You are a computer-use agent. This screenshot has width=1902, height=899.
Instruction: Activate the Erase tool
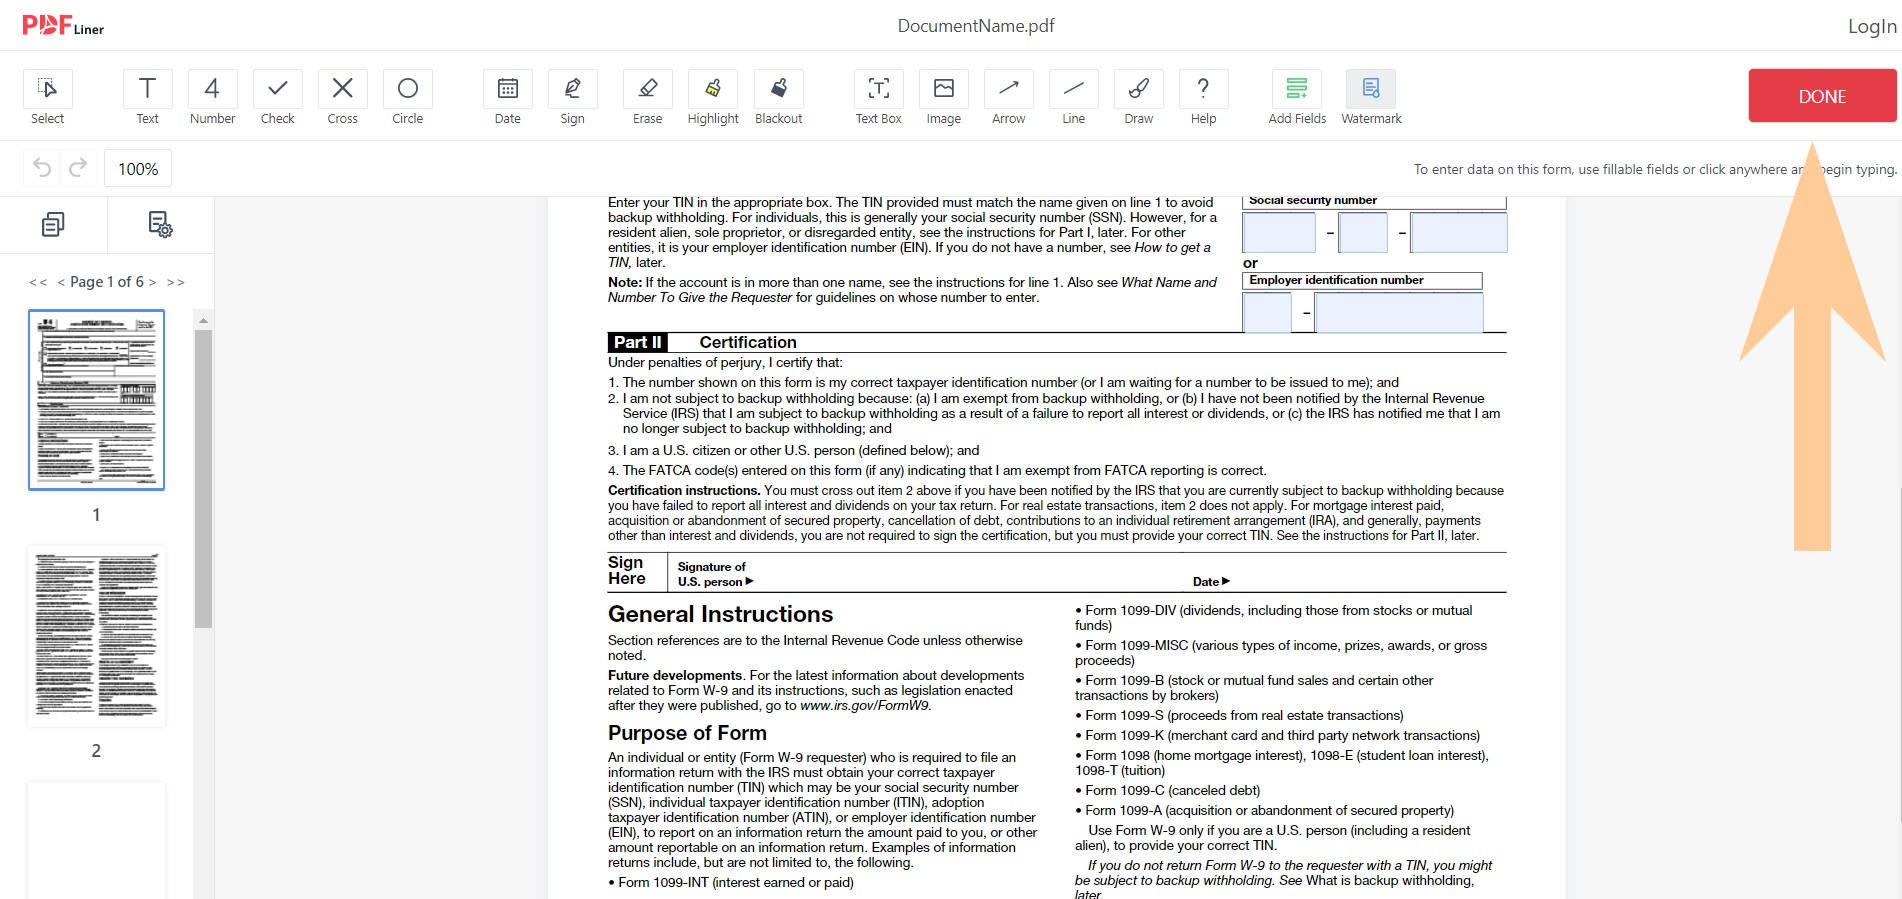(x=647, y=98)
